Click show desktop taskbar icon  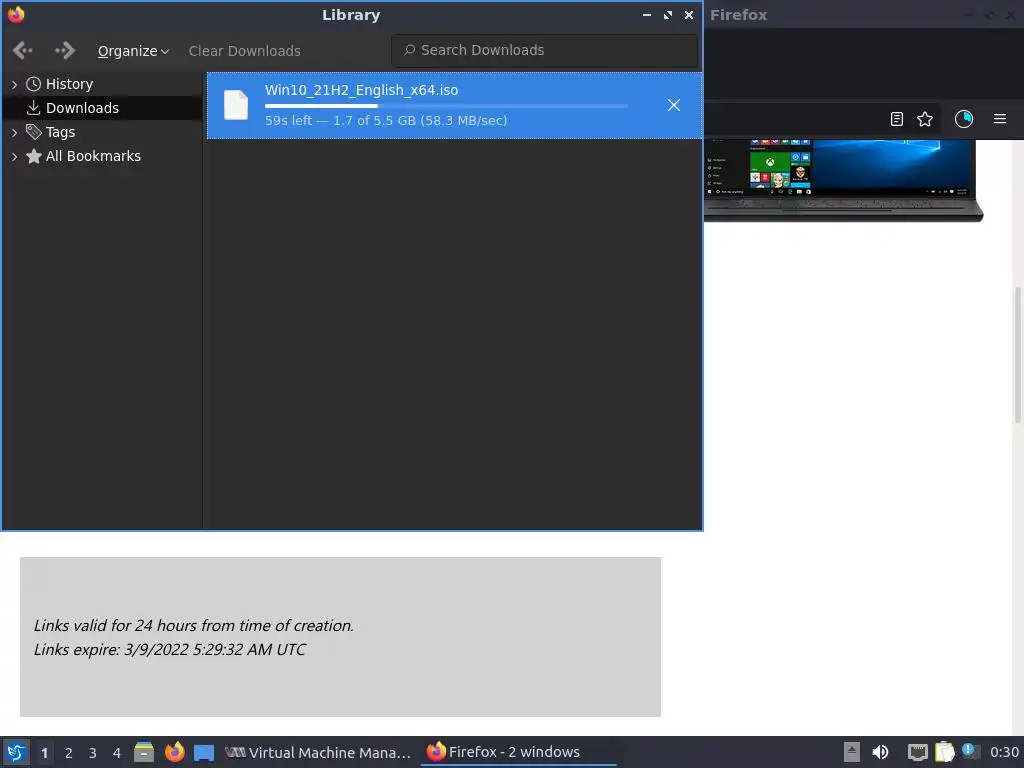204,752
